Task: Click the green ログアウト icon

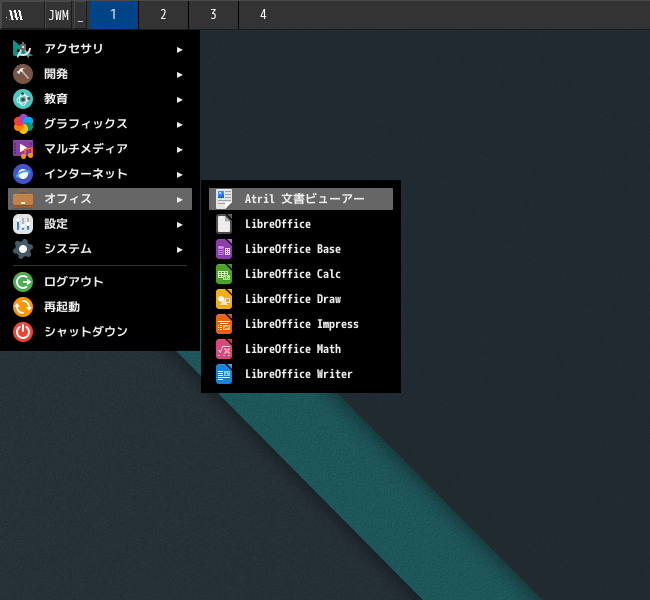Action: point(23,282)
